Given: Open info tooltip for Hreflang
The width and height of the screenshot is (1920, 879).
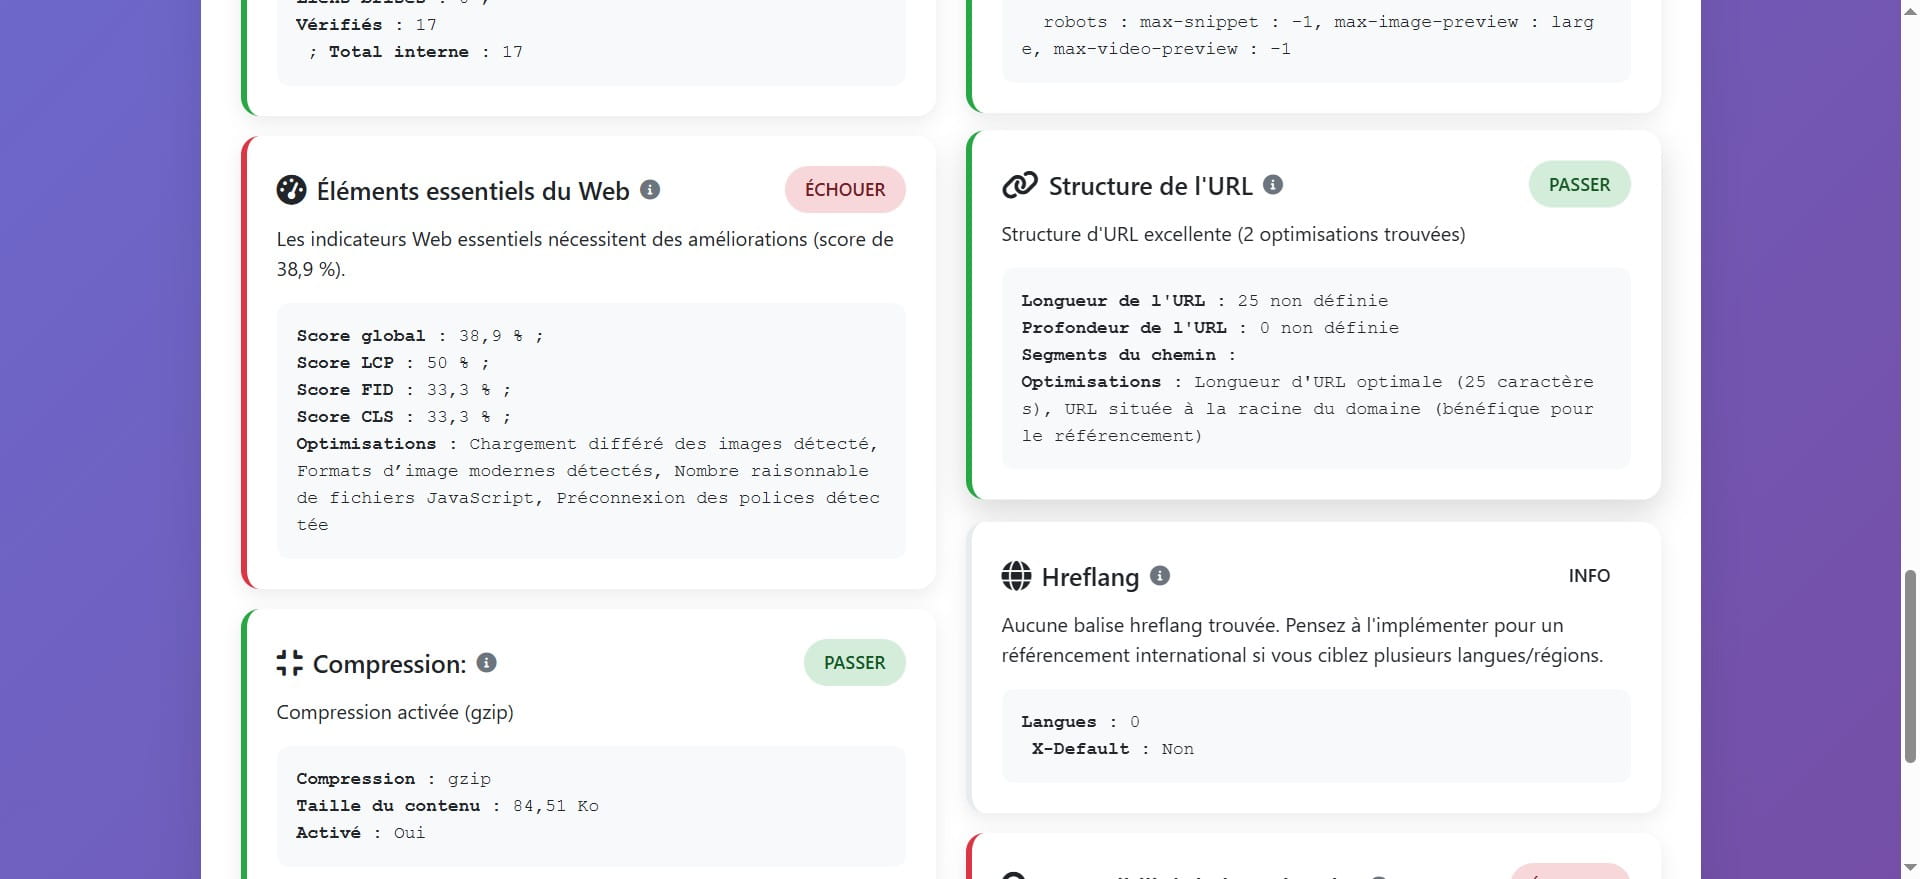Looking at the screenshot, I should [x=1160, y=575].
